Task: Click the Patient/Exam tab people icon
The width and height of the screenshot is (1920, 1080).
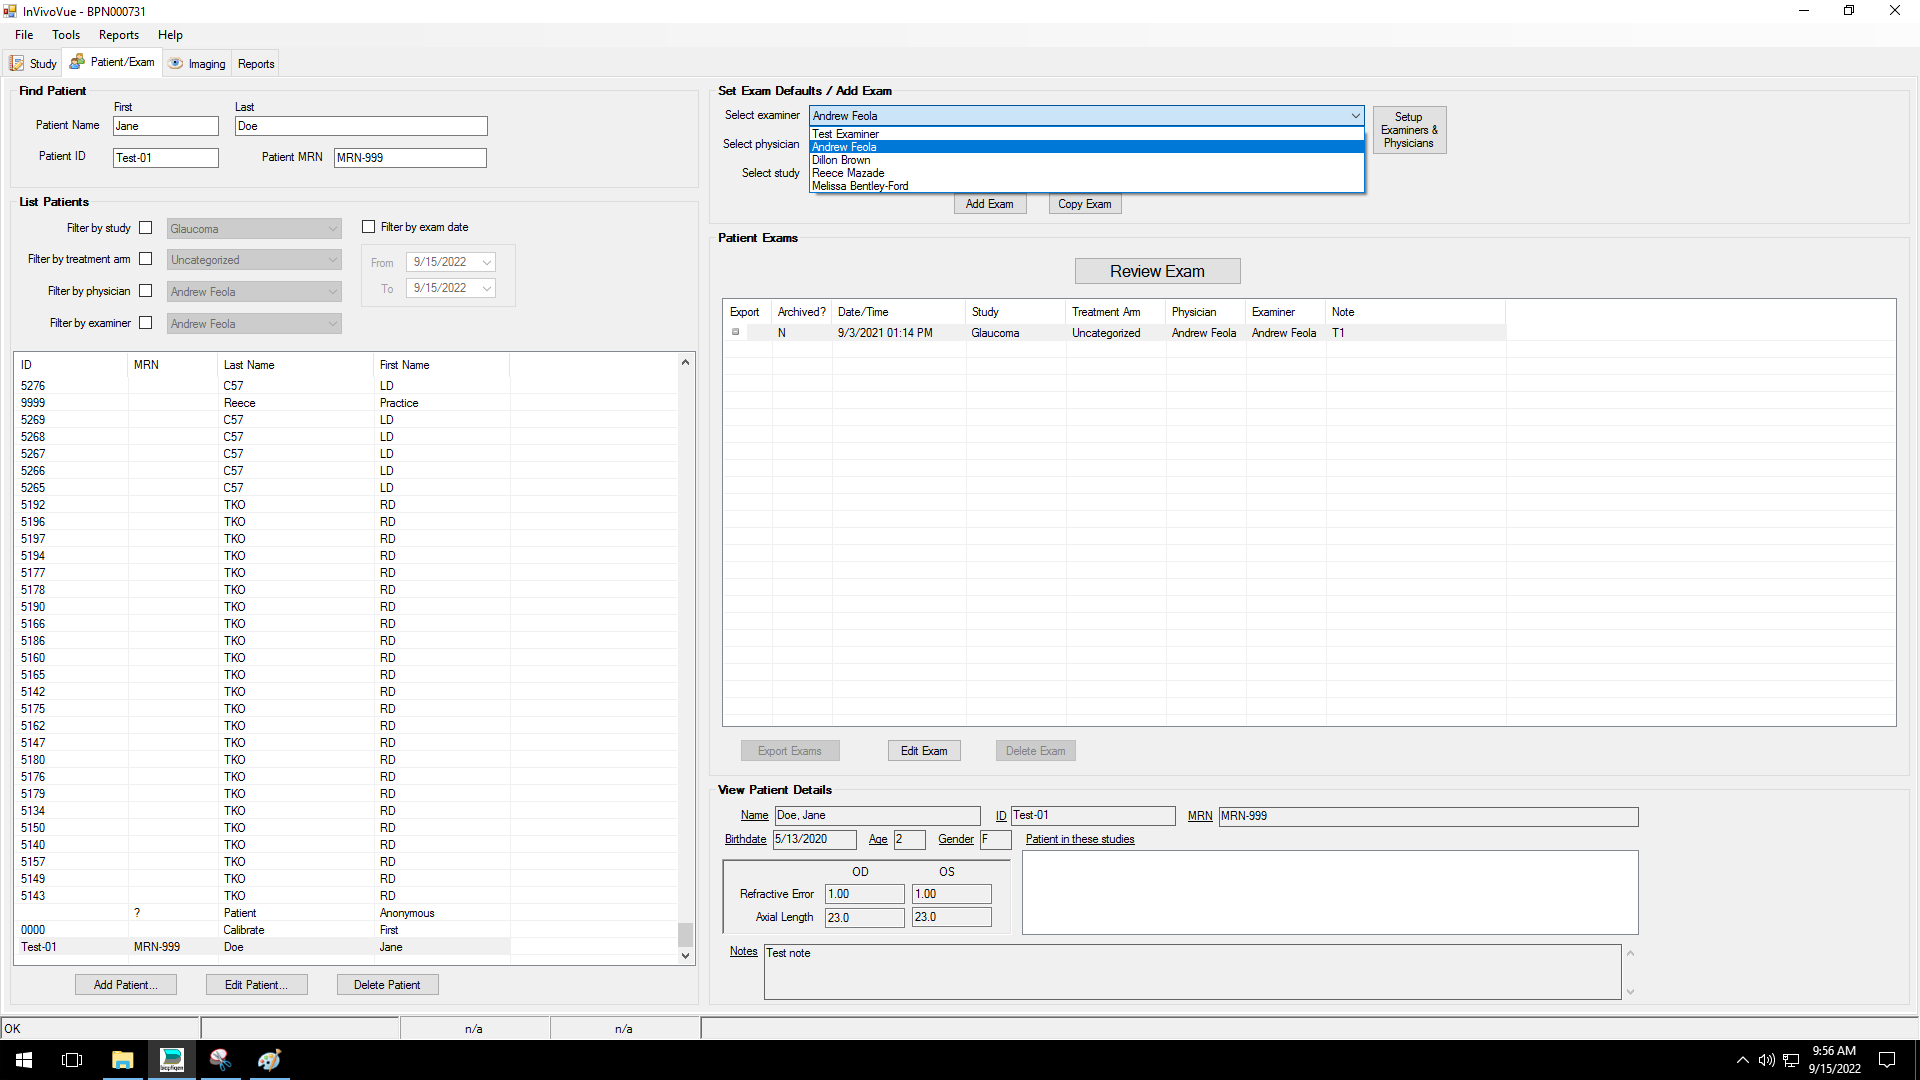Action: 77,62
